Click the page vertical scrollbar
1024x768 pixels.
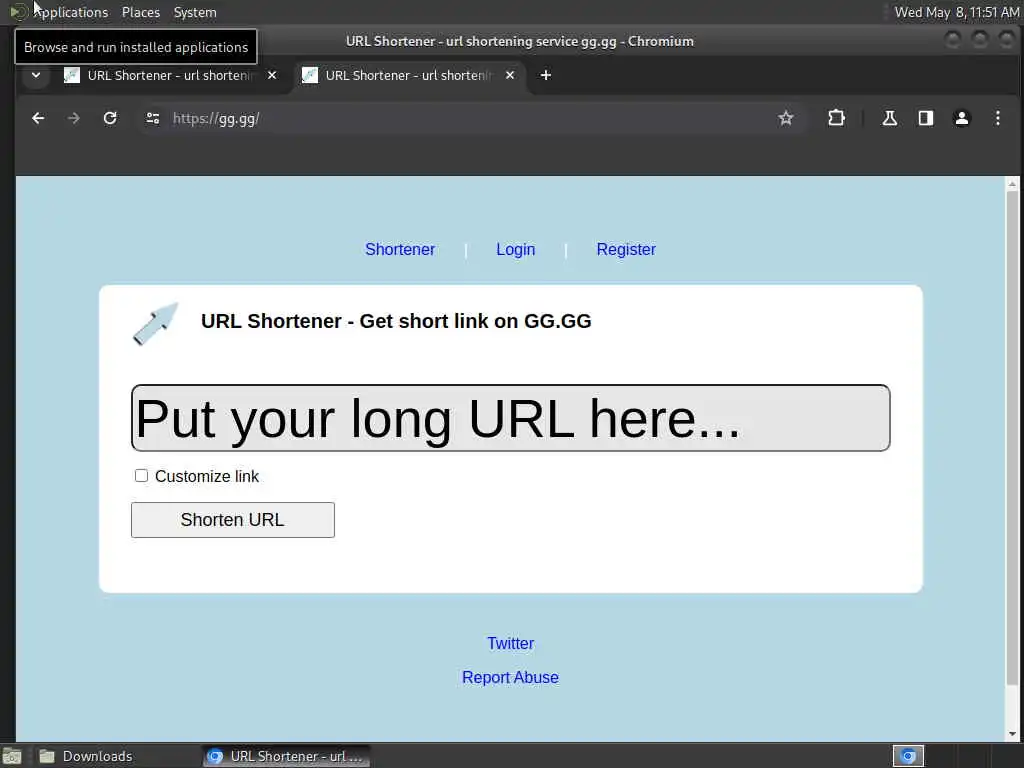(x=1012, y=438)
